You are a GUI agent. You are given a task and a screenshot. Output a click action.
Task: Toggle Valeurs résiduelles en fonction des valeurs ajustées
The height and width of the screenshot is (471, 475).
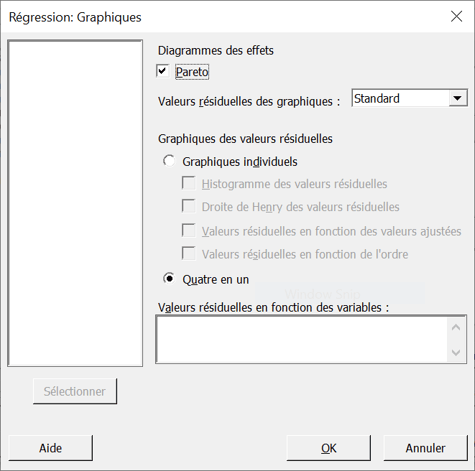point(189,231)
